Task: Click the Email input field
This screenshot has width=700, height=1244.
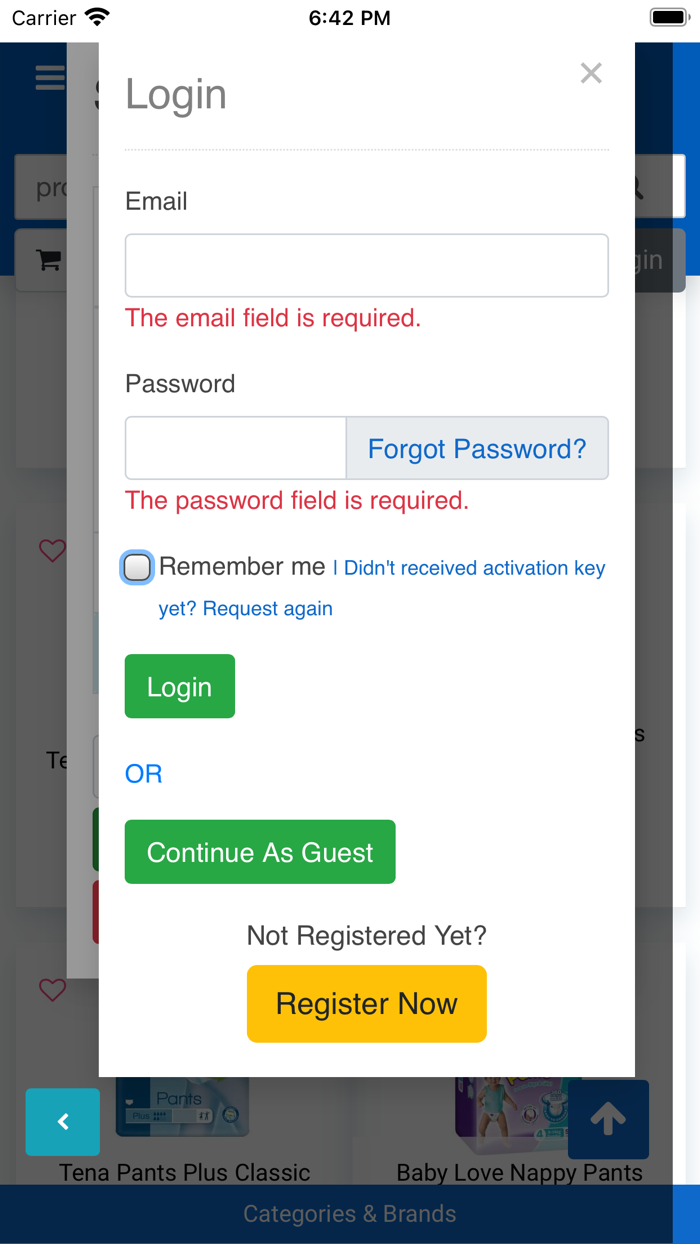Action: [366, 266]
